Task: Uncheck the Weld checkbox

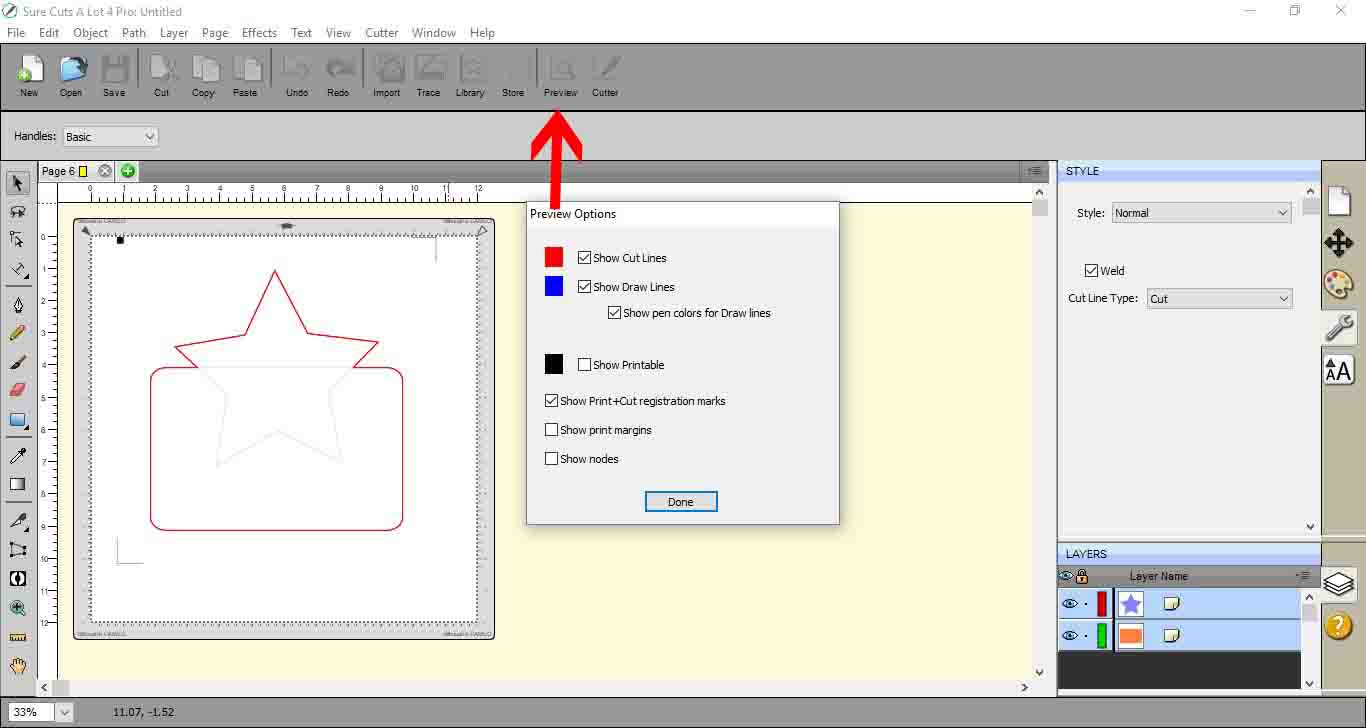Action: [x=1092, y=271]
